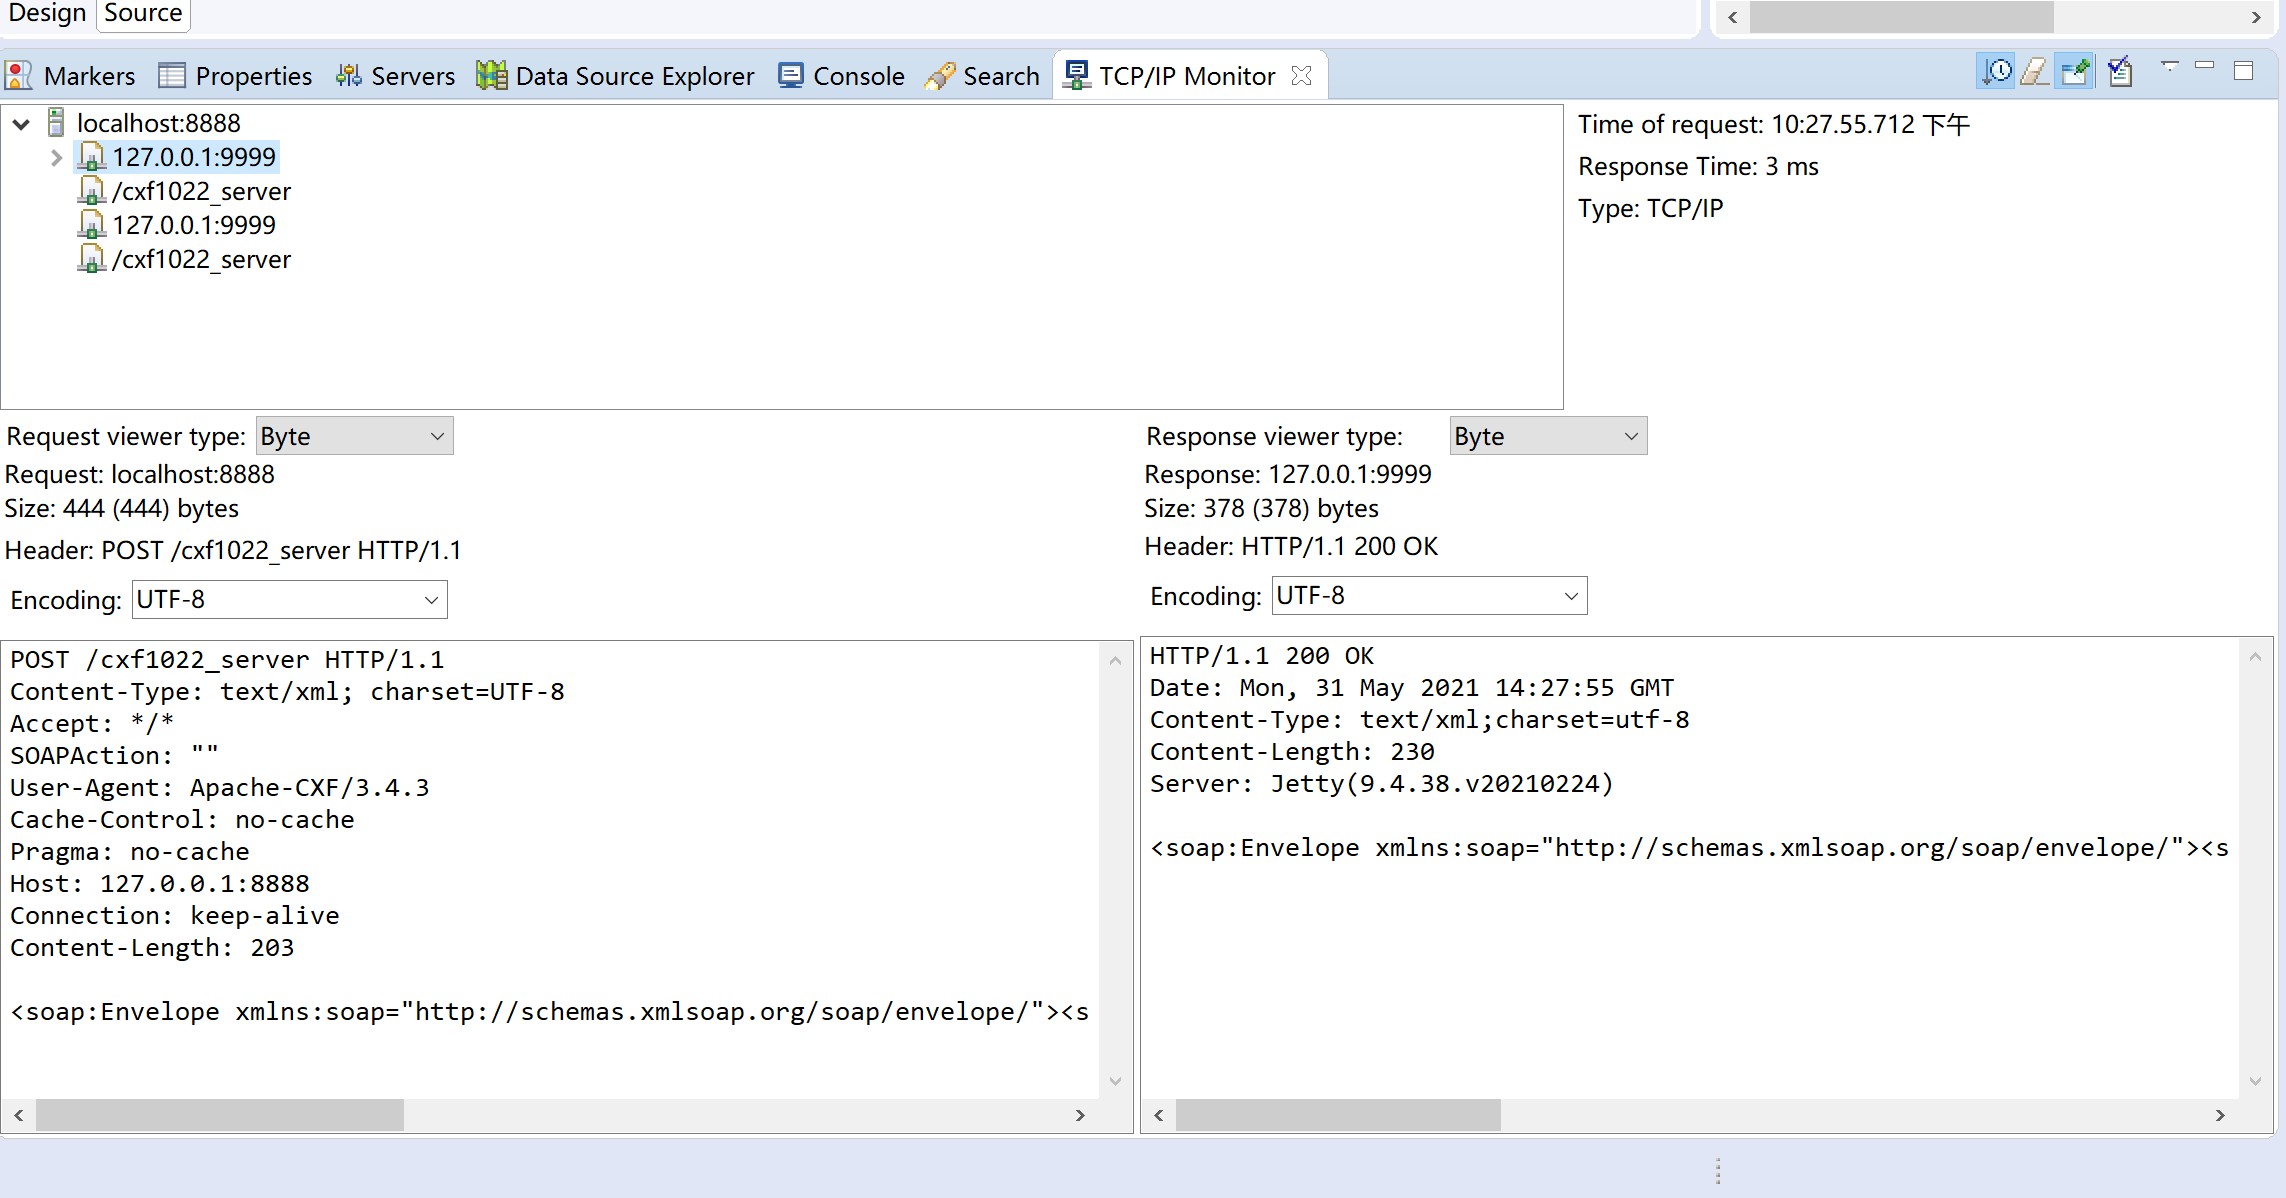This screenshot has height=1198, width=2286.
Task: Click request pane scroll-up arrow
Action: coord(1115,660)
